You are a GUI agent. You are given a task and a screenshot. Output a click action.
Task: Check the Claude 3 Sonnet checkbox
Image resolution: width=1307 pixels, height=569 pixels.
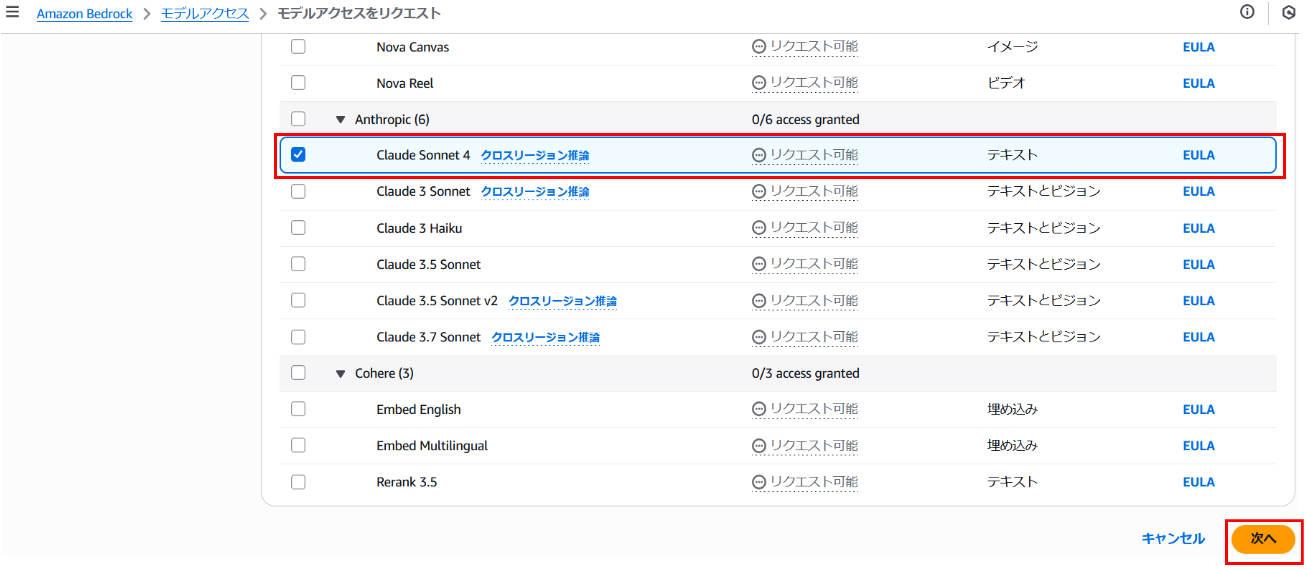click(x=298, y=191)
